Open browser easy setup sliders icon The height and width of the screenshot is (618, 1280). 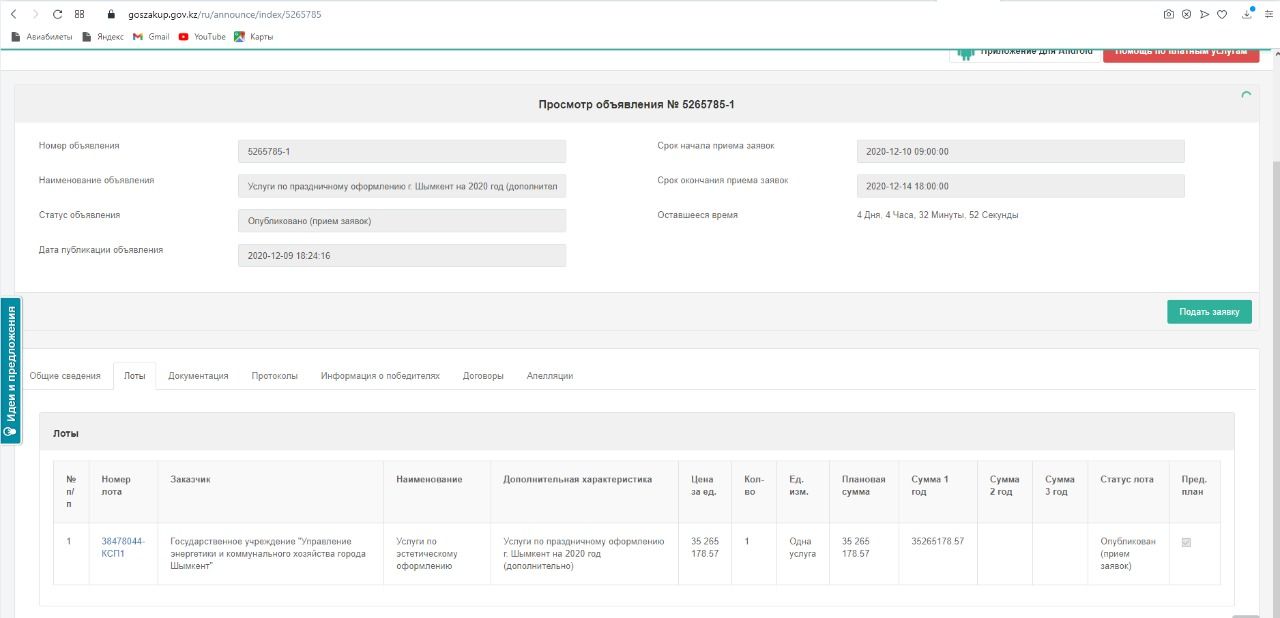(1268, 15)
